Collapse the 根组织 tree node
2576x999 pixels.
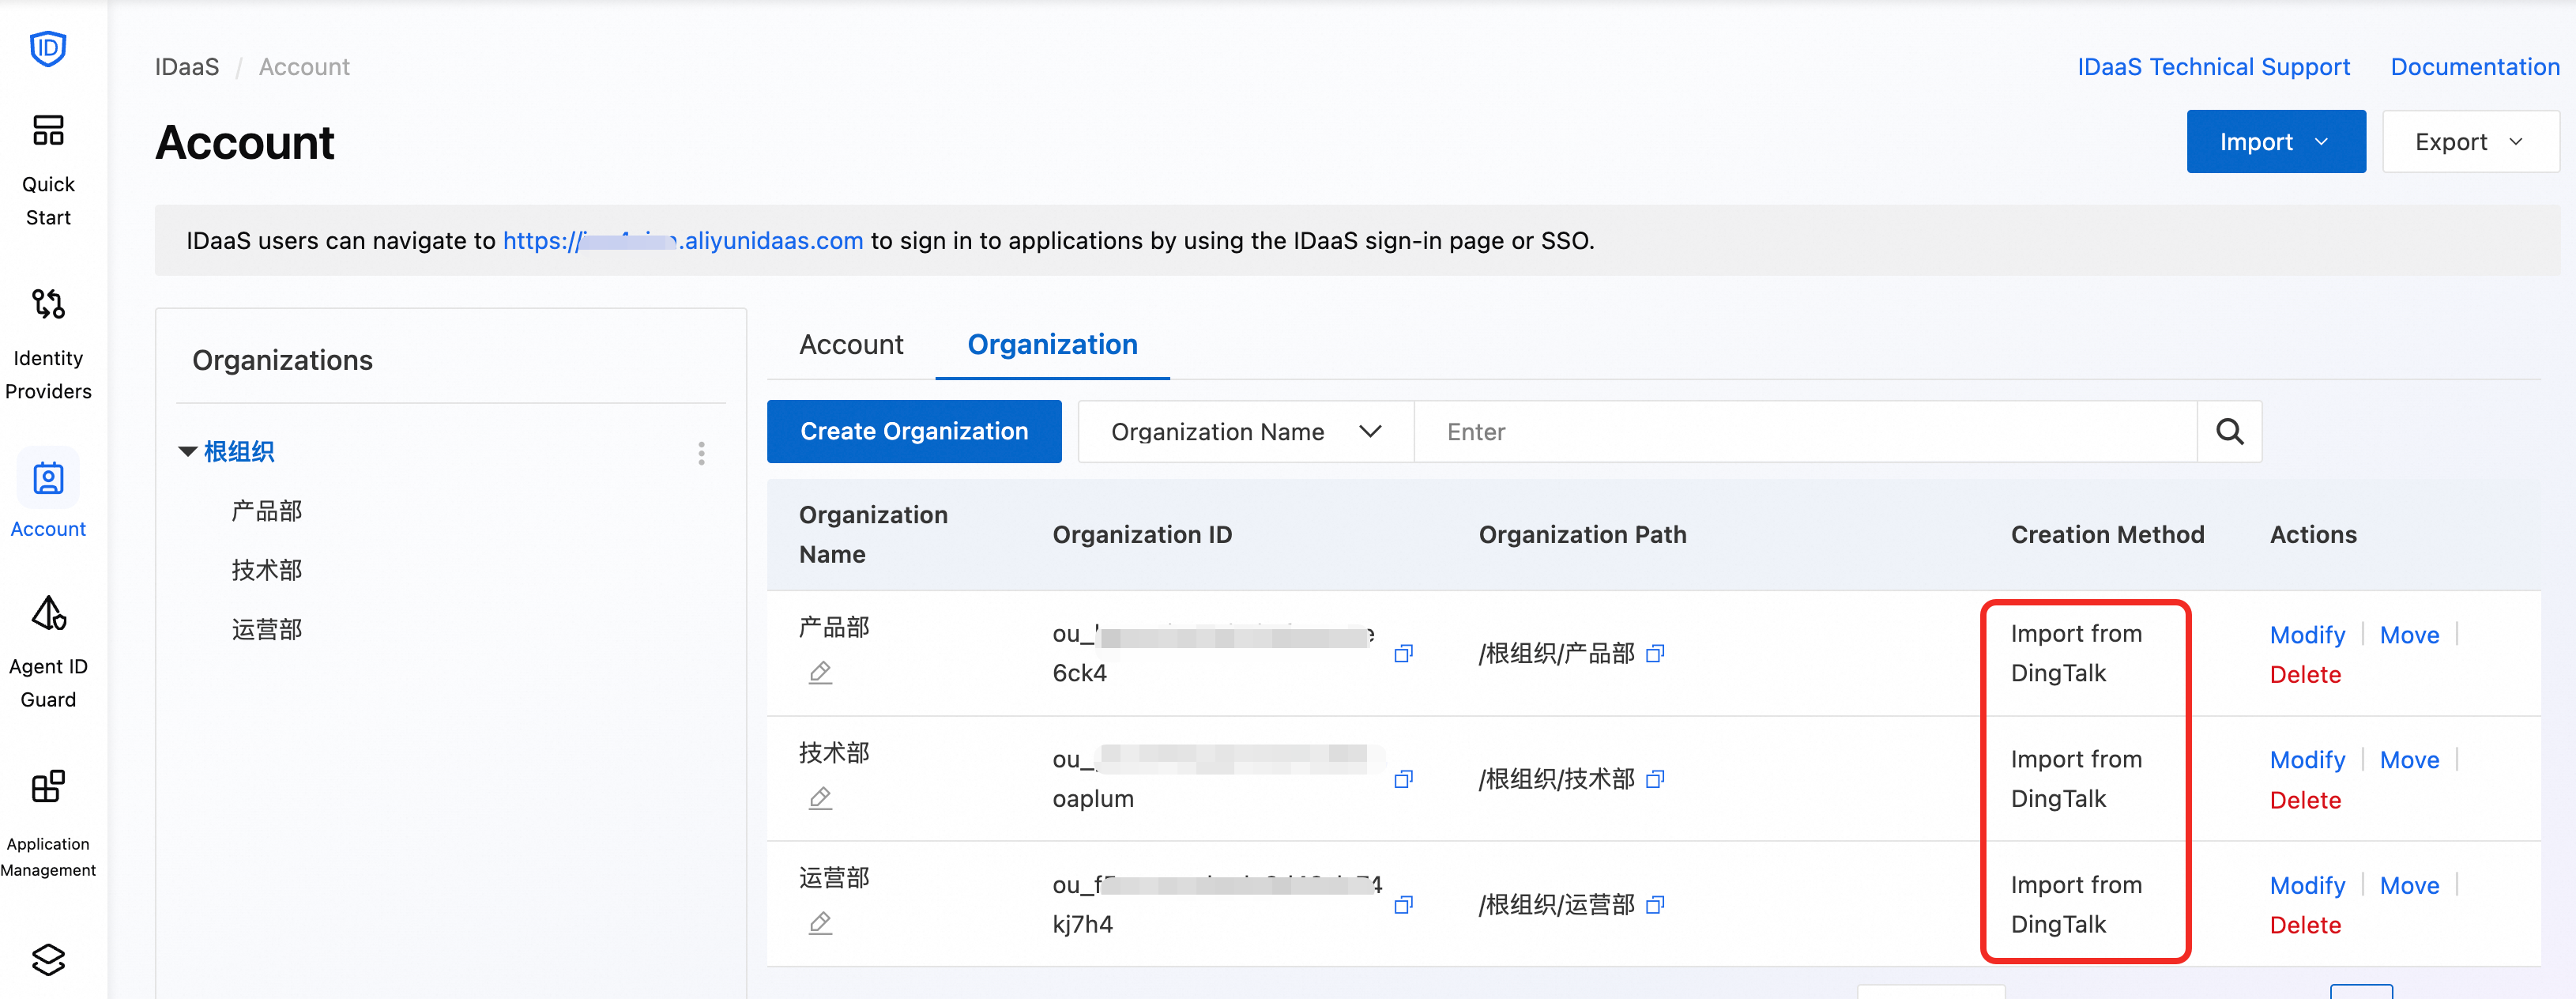coord(187,452)
